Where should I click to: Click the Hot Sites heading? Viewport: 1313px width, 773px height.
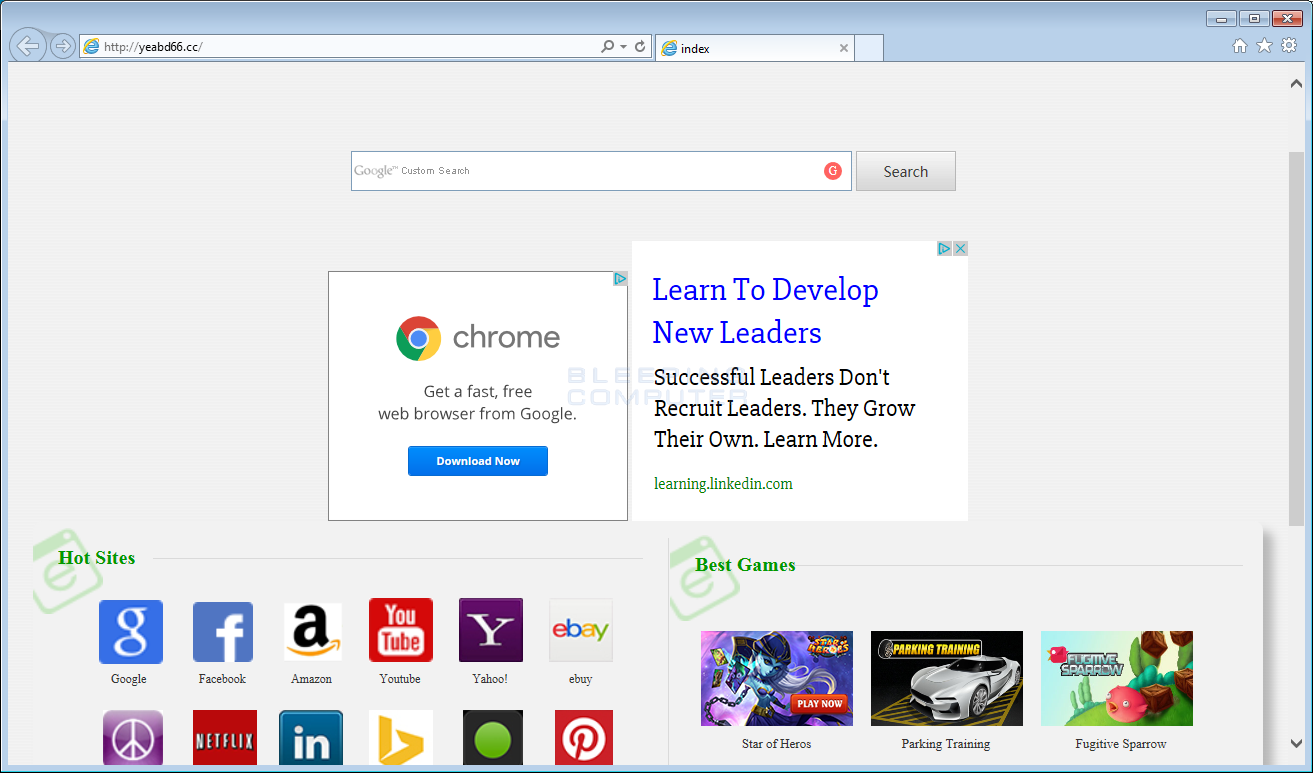(97, 558)
